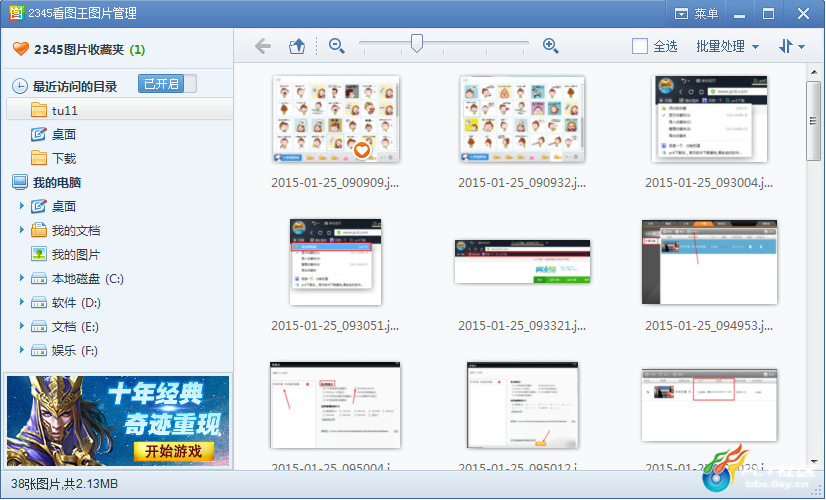The width and height of the screenshot is (826, 500).
Task: Select 我的电脑 tree node
Action: (x=57, y=182)
